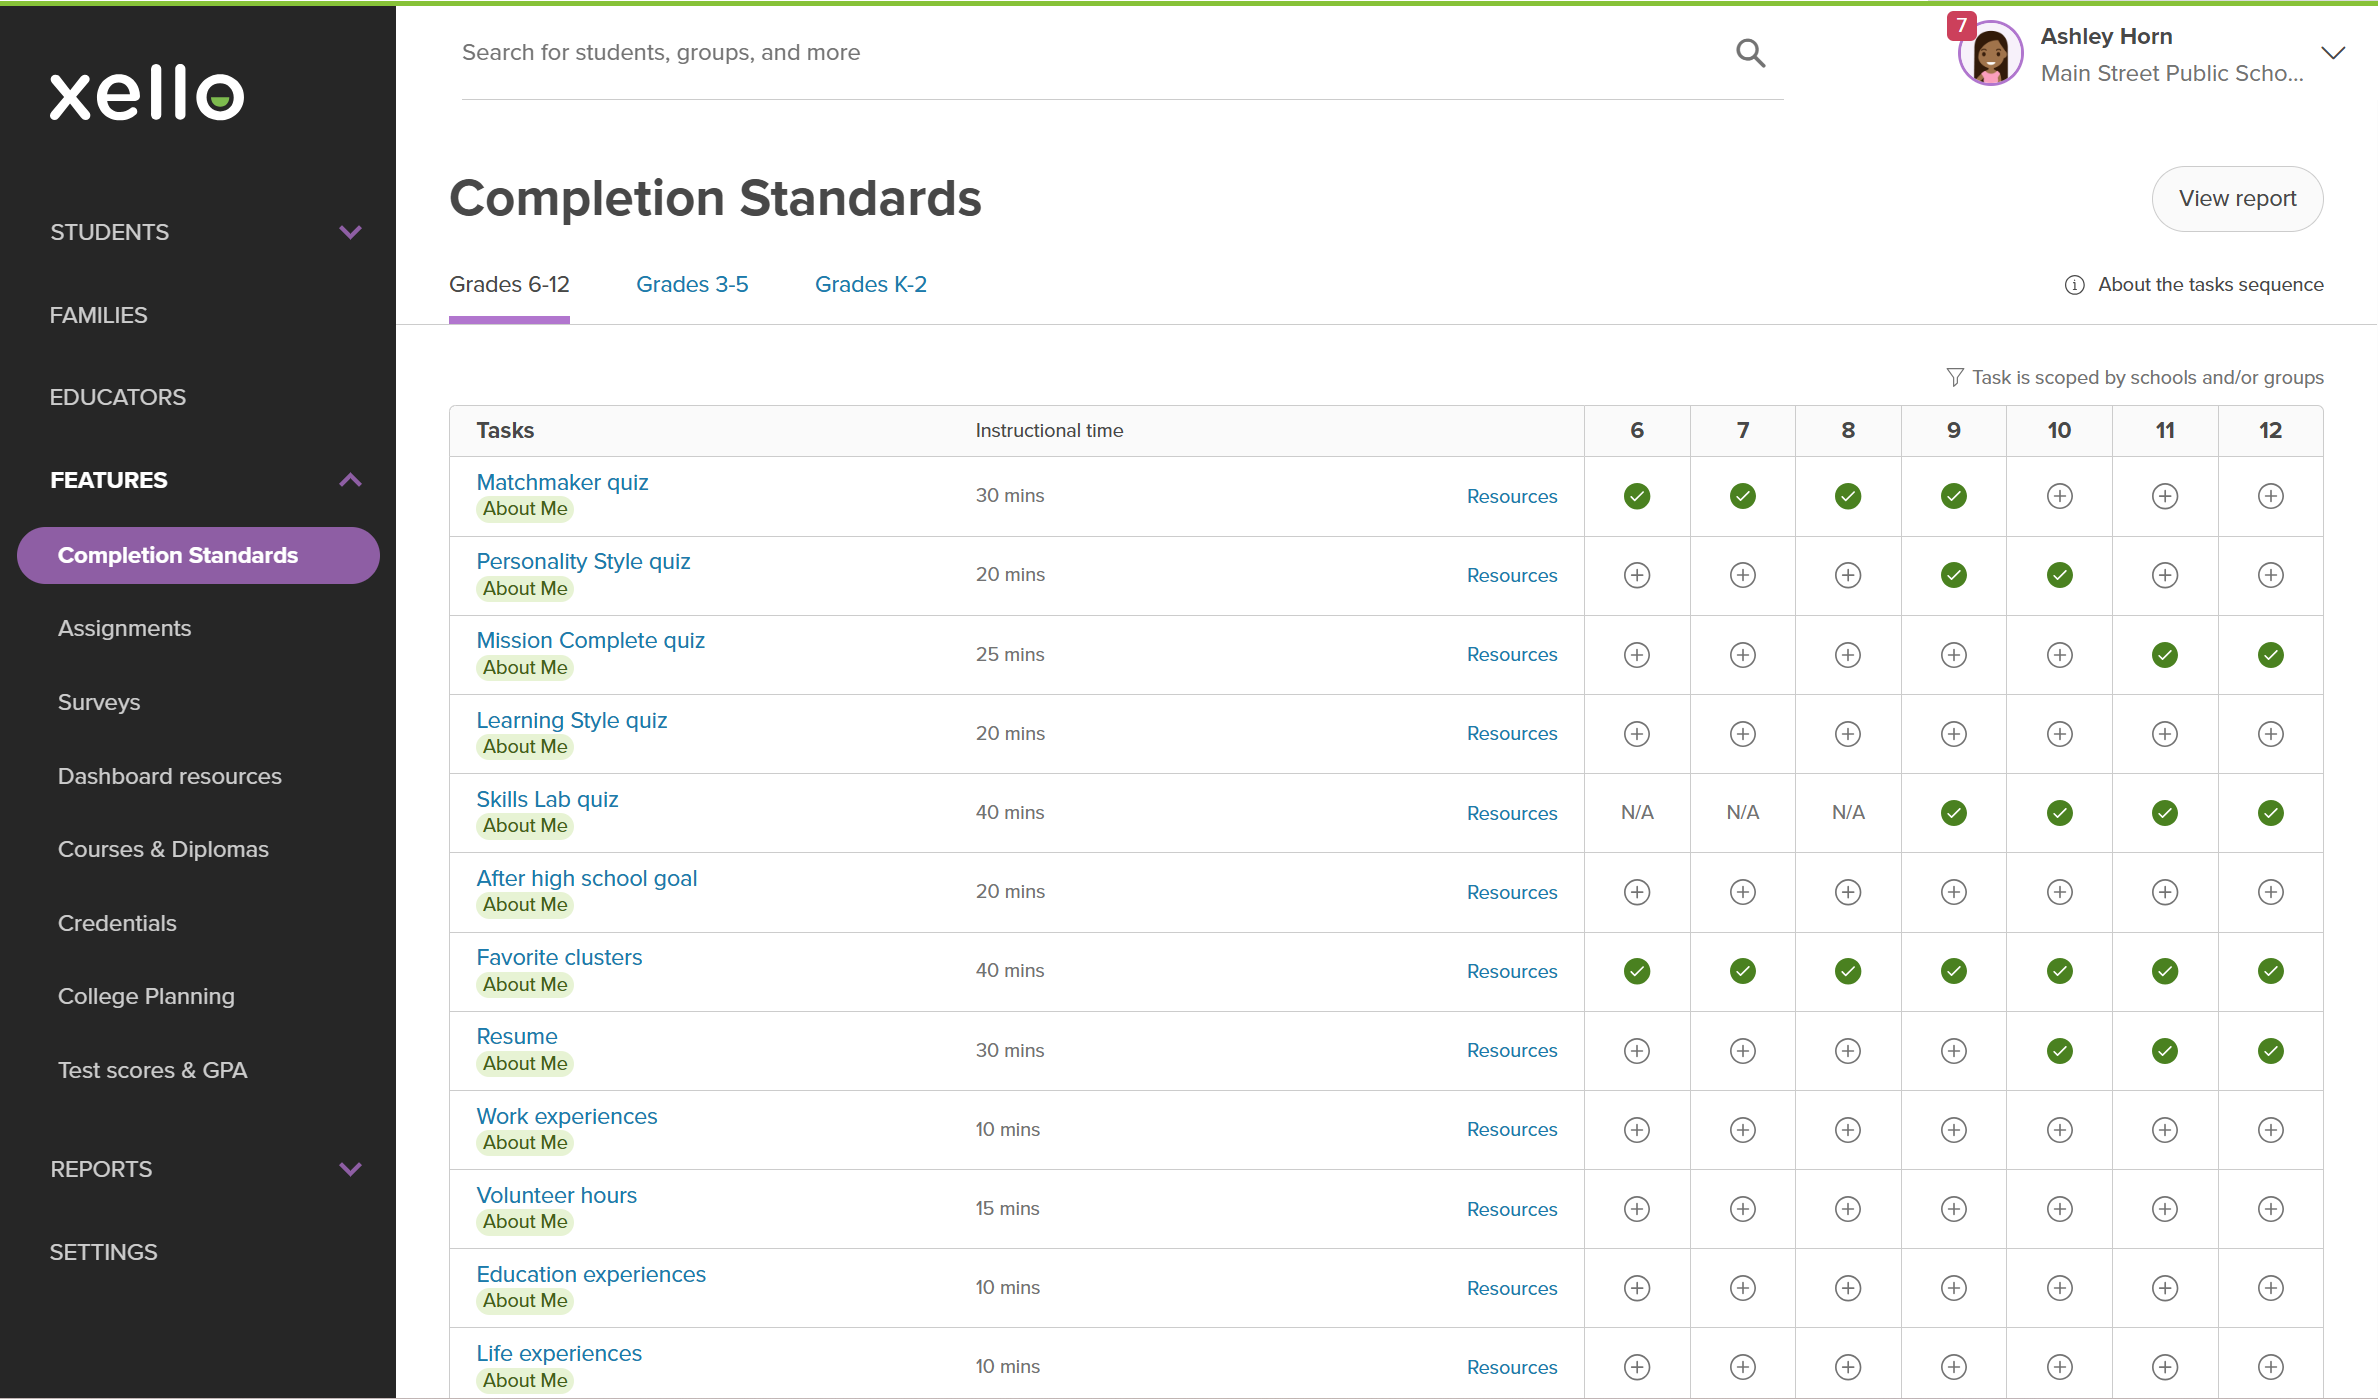Add Education experiences for grade 10
The width and height of the screenshot is (2378, 1399).
click(2059, 1288)
